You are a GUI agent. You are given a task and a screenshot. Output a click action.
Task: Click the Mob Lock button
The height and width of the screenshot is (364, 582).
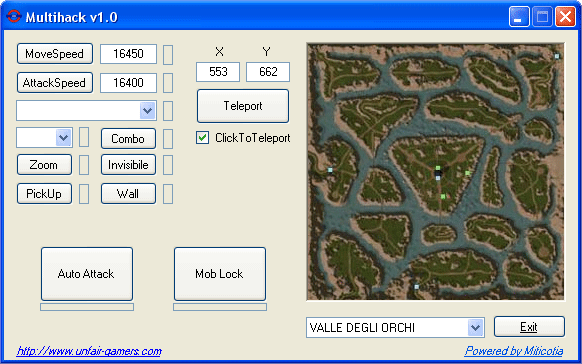[220, 274]
